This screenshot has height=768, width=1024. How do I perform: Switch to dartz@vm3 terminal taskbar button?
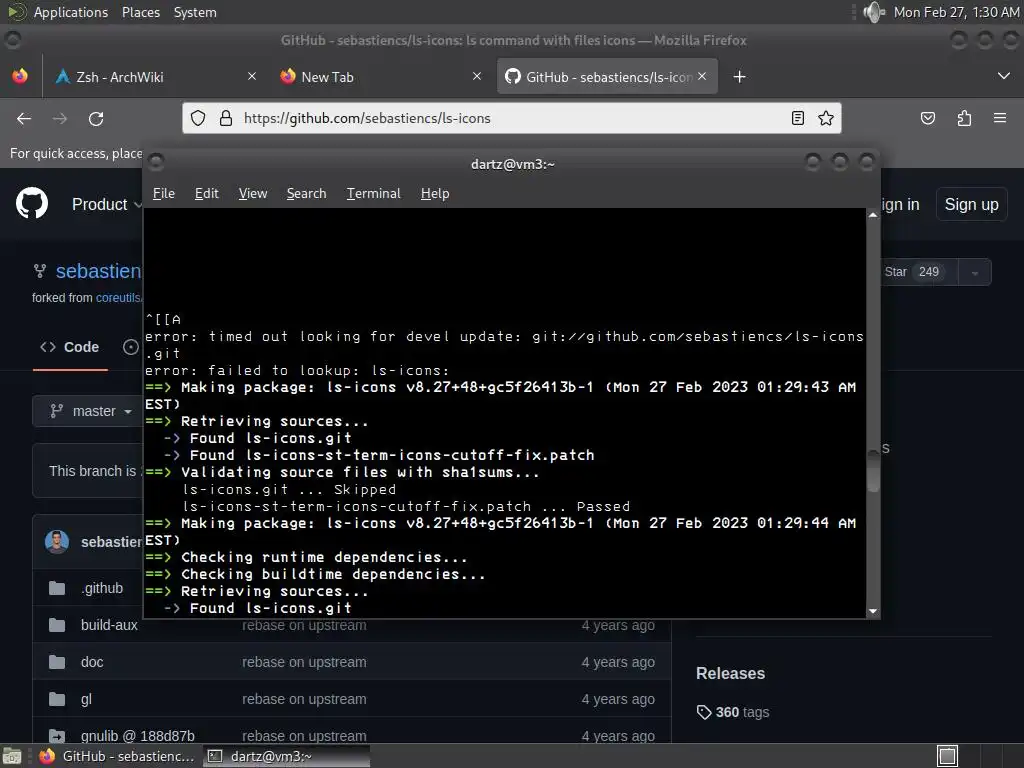[286, 756]
